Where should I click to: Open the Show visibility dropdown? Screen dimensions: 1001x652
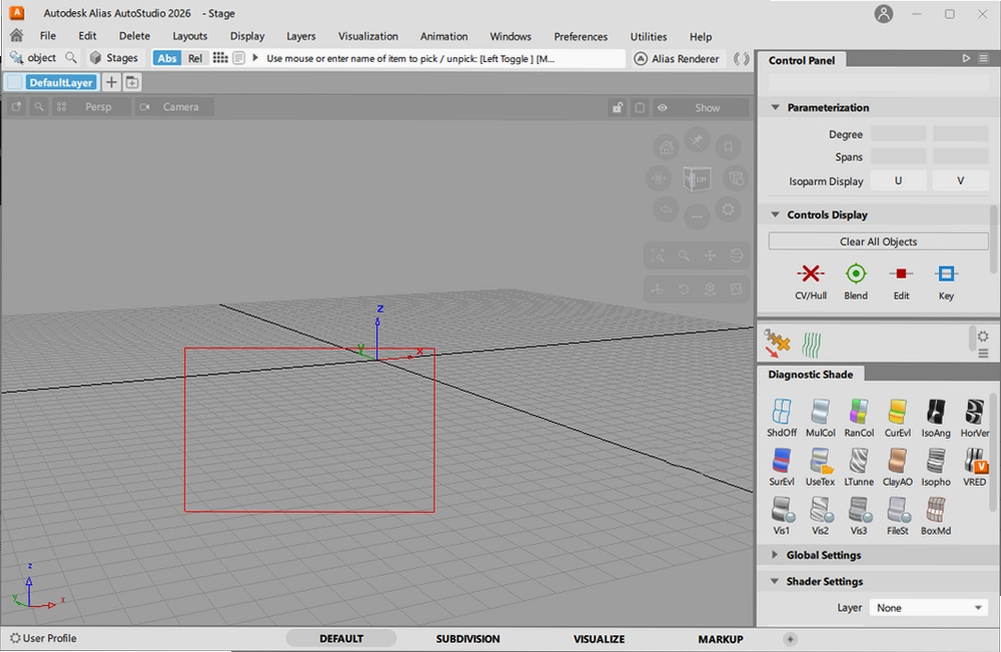click(x=700, y=107)
